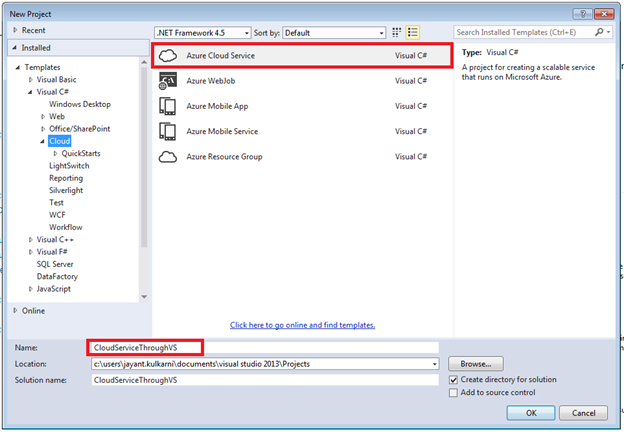Select SQL Server in template tree
The height and width of the screenshot is (432, 624).
[x=55, y=264]
